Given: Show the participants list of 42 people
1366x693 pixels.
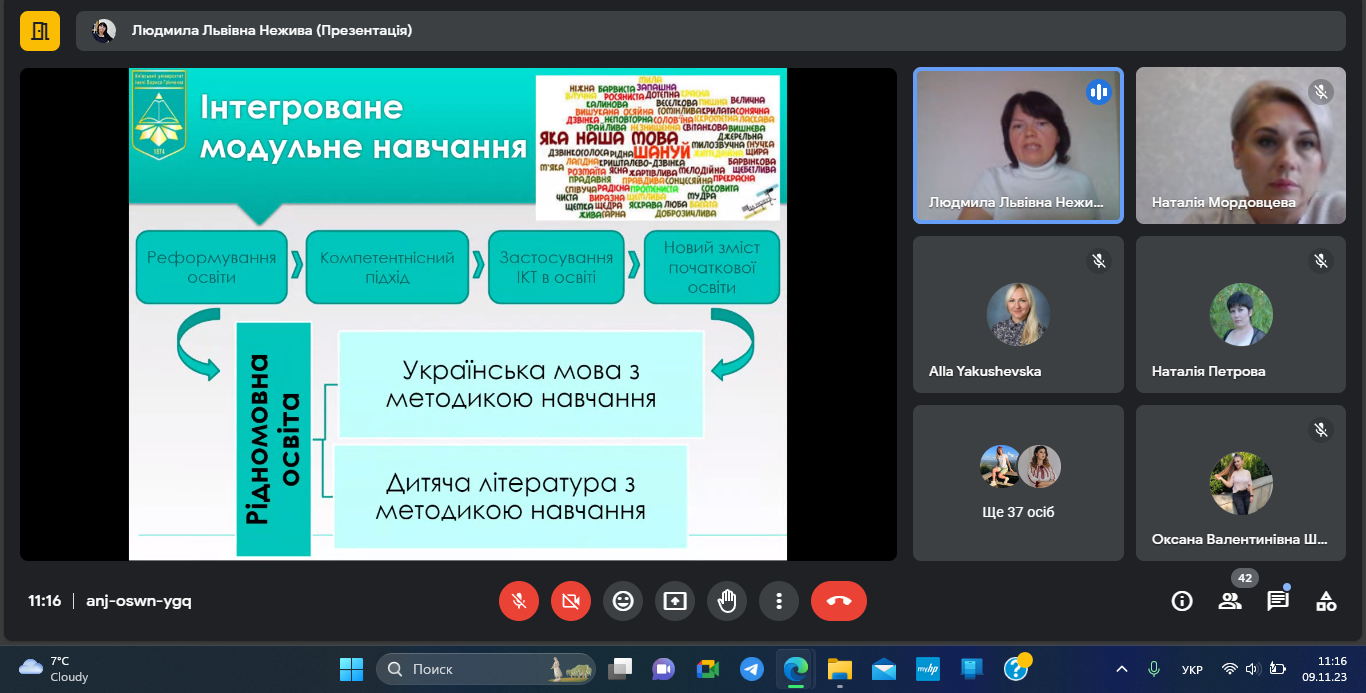Looking at the screenshot, I should click(1230, 601).
